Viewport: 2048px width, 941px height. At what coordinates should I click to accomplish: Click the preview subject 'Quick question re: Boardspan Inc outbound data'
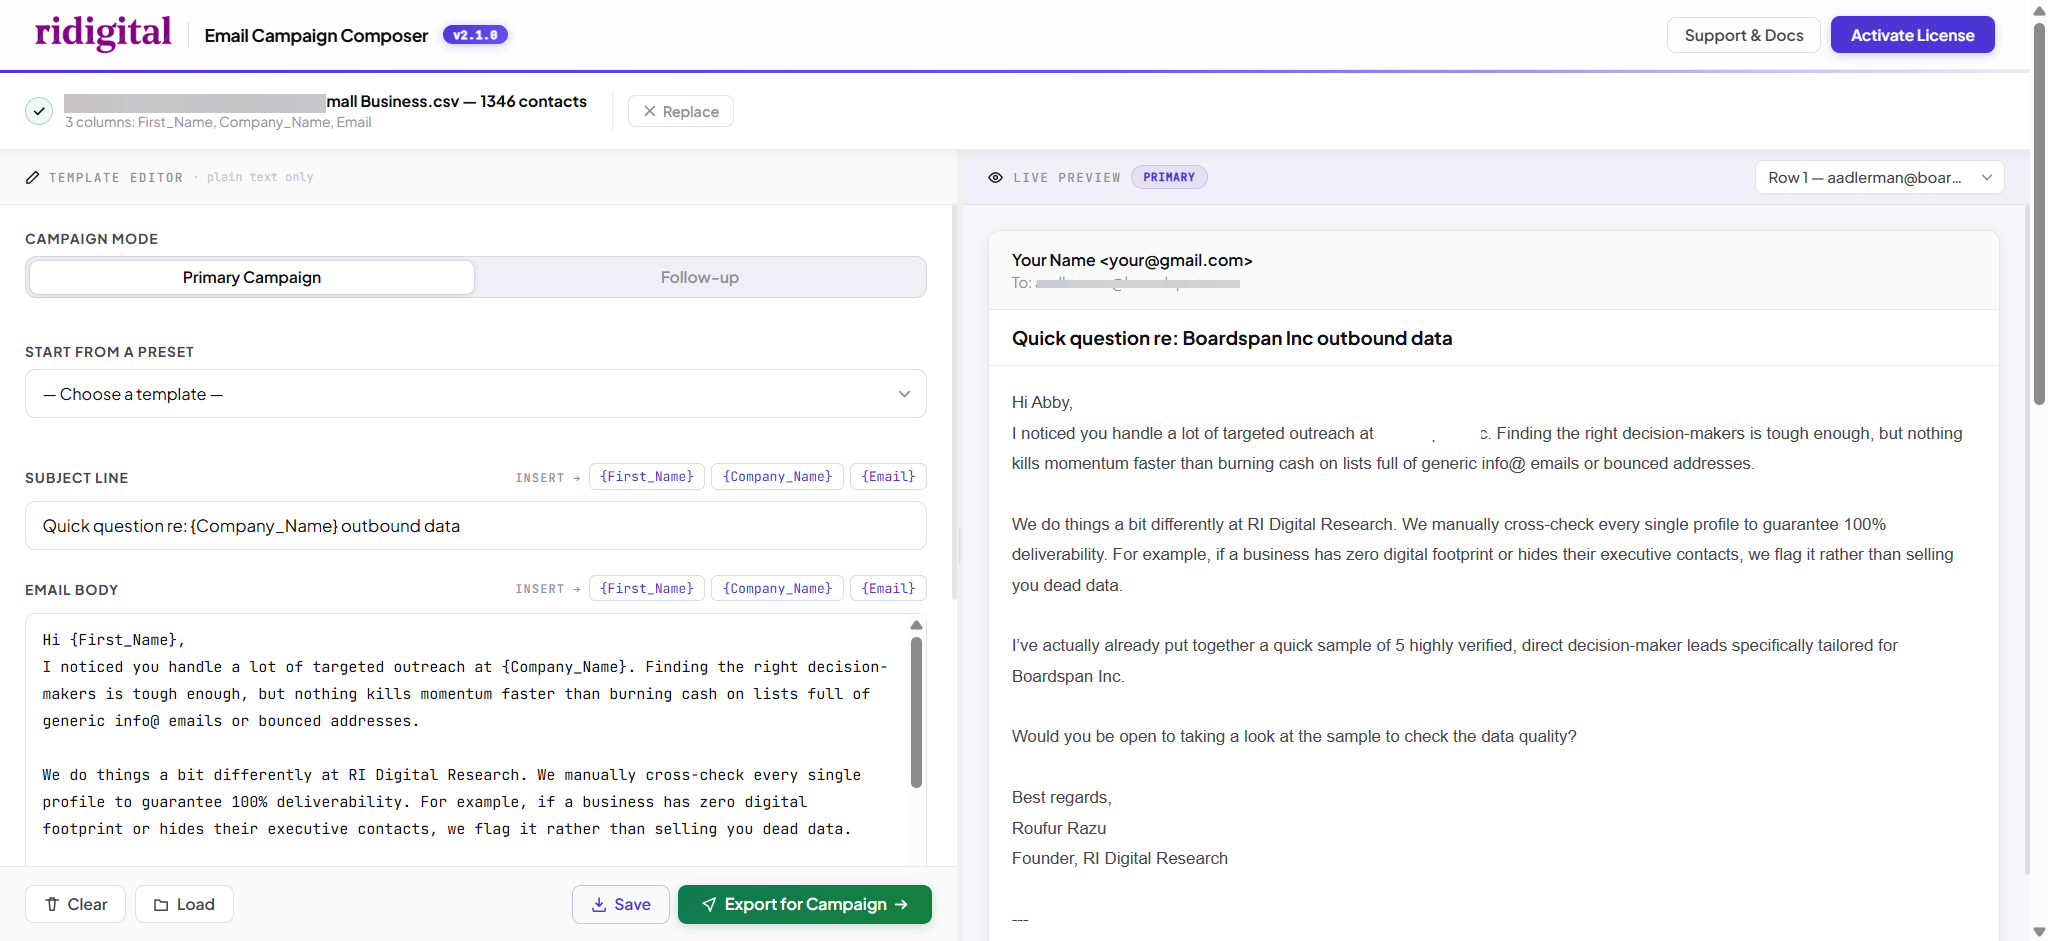pyautogui.click(x=1232, y=338)
